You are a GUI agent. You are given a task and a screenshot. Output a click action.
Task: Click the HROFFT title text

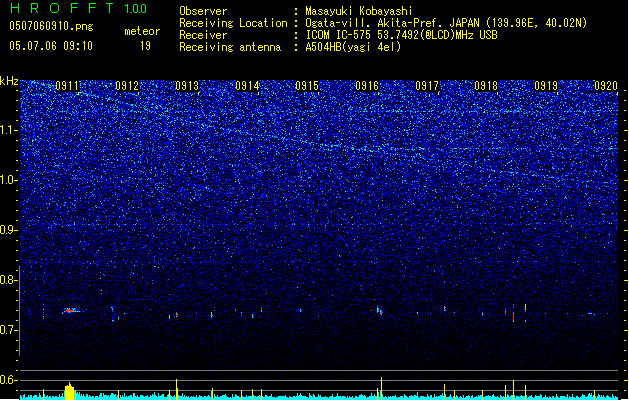[x=63, y=8]
